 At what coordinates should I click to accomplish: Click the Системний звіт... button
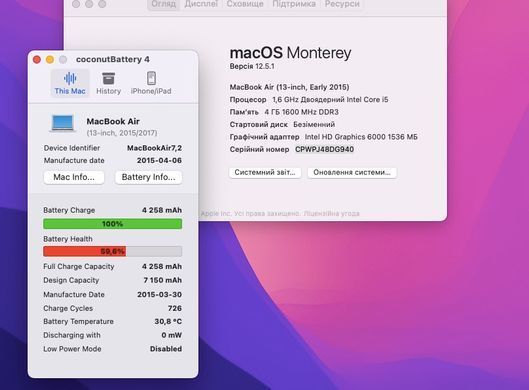[x=265, y=172]
